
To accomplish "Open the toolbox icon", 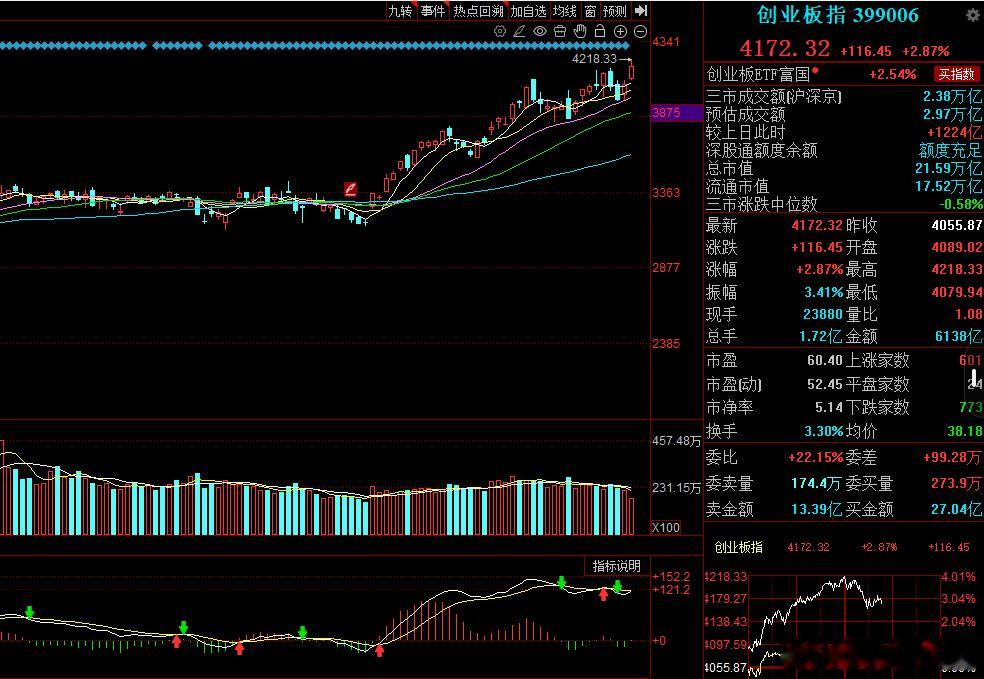I will [x=560, y=31].
